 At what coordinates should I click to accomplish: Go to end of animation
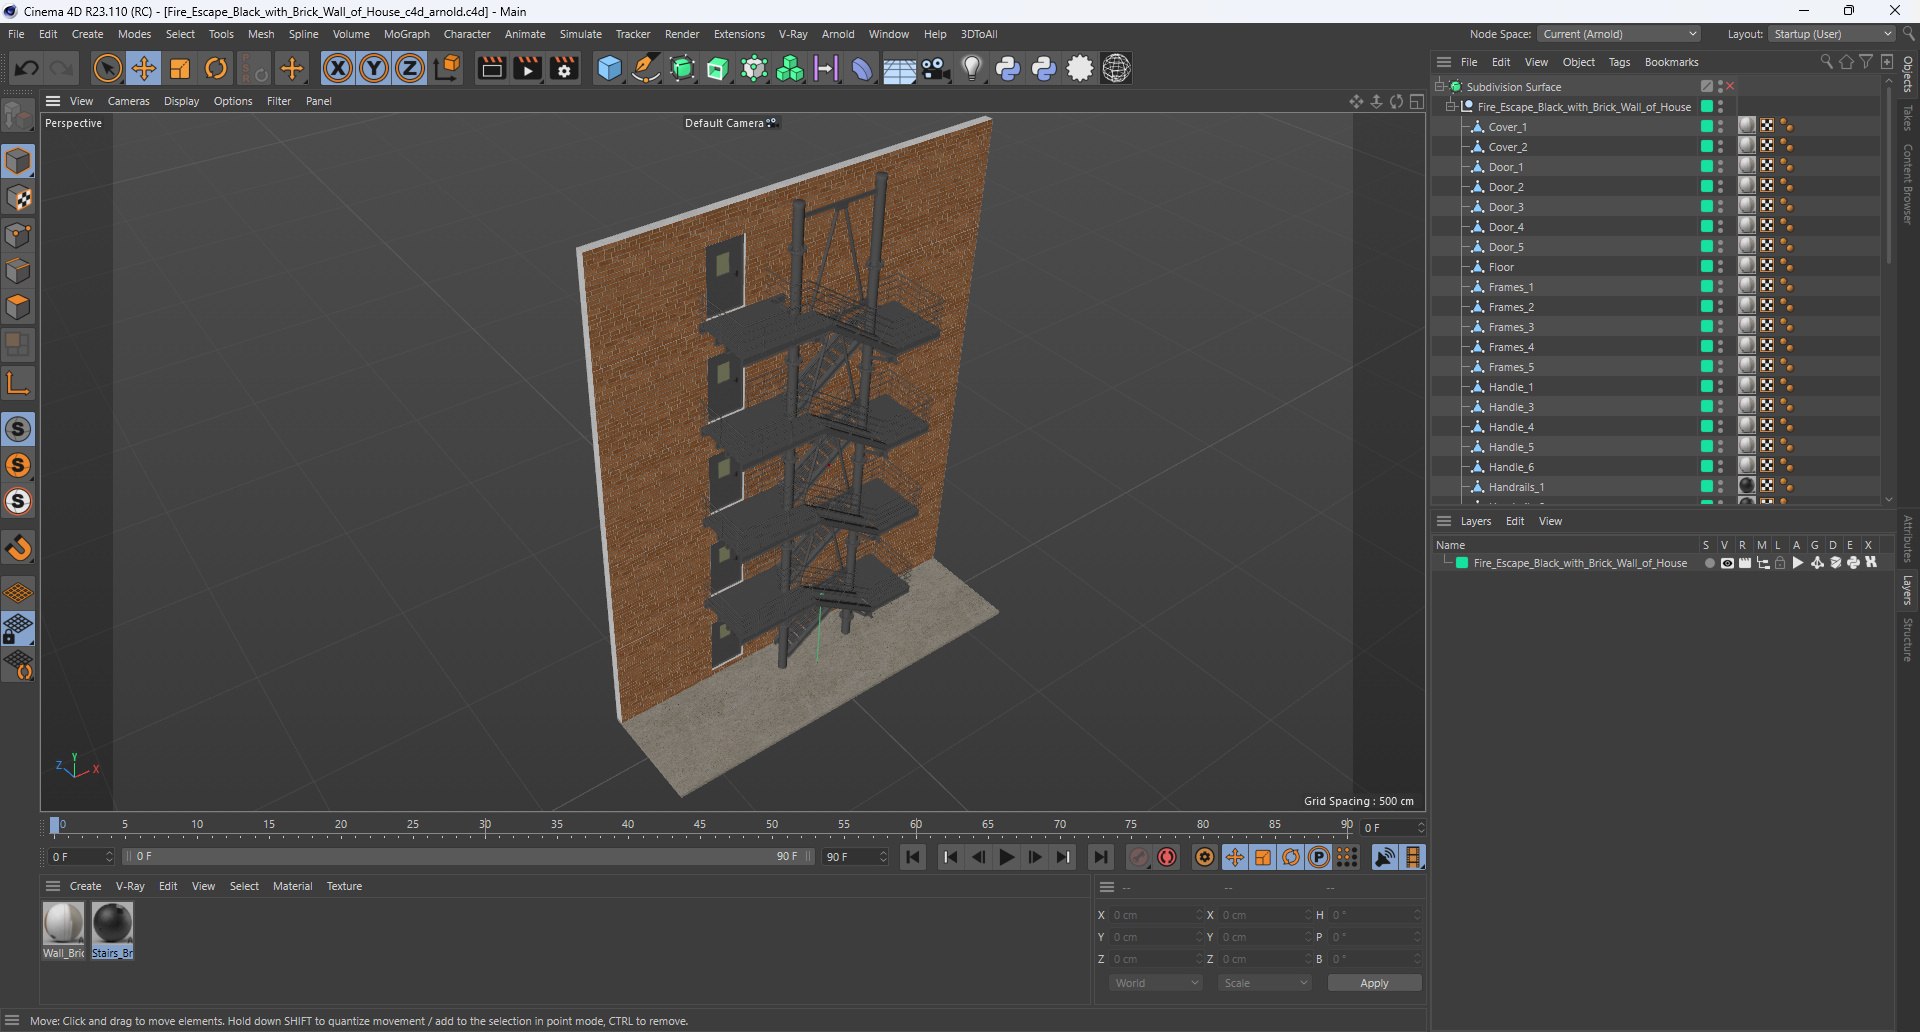1101,857
